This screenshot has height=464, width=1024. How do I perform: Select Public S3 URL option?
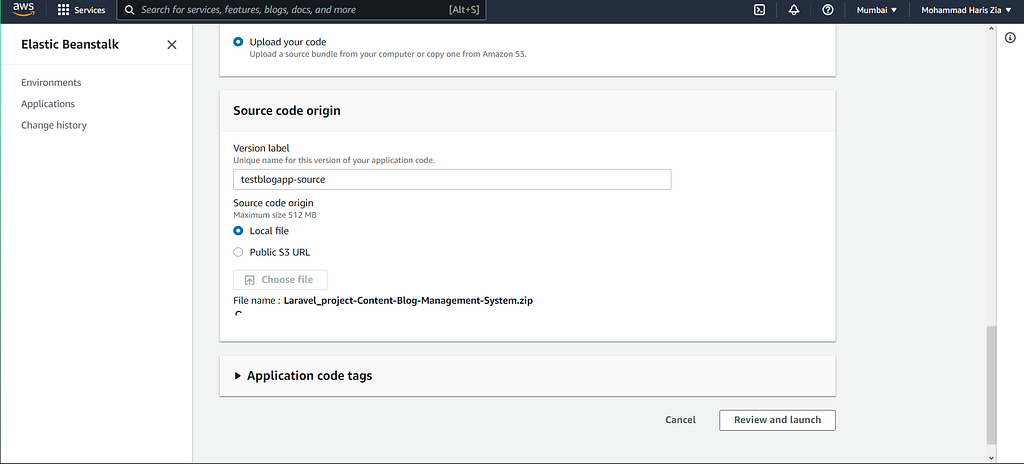[238, 252]
